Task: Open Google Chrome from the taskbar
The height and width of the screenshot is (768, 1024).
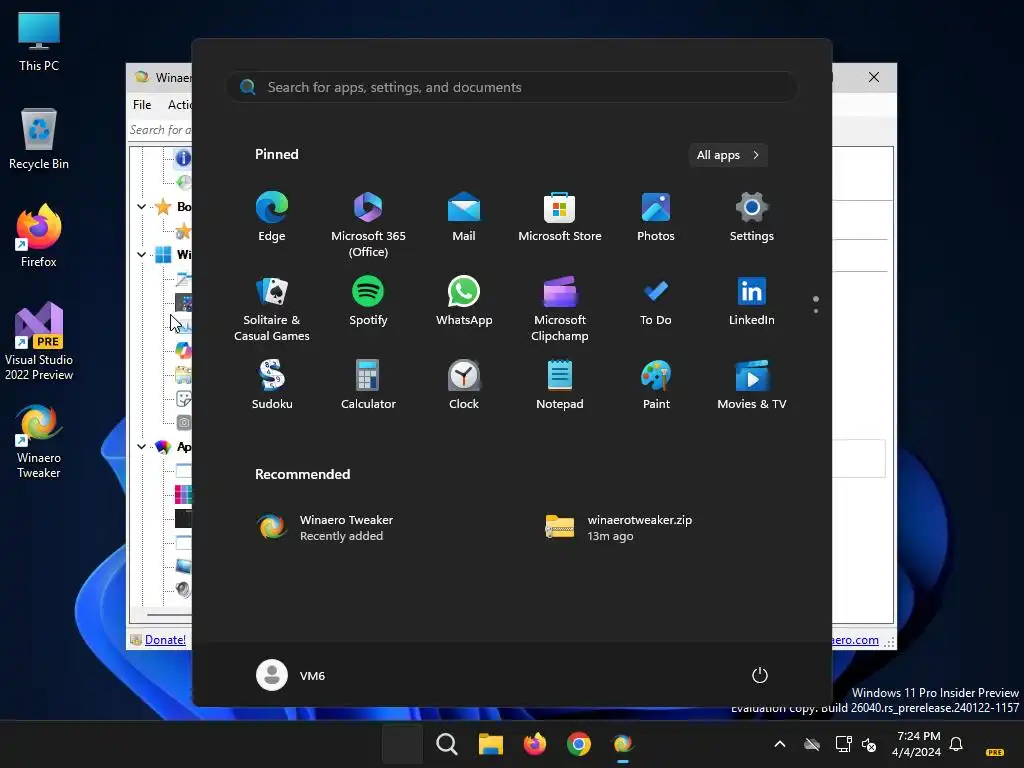Action: (x=579, y=744)
